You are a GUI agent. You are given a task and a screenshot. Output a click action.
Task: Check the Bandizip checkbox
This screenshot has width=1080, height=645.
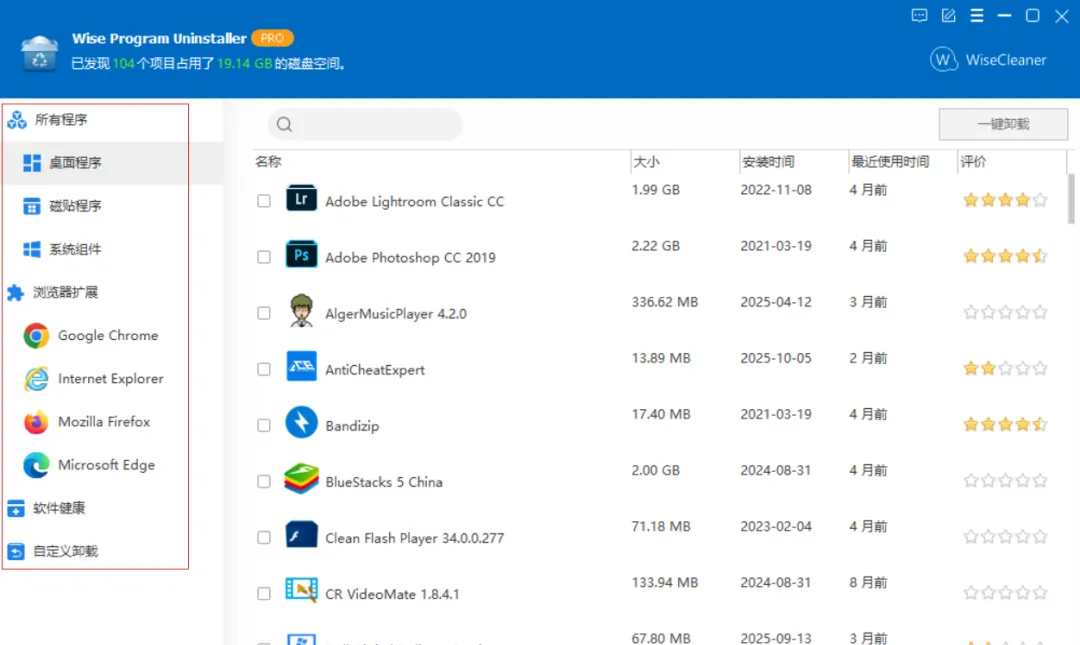(264, 426)
